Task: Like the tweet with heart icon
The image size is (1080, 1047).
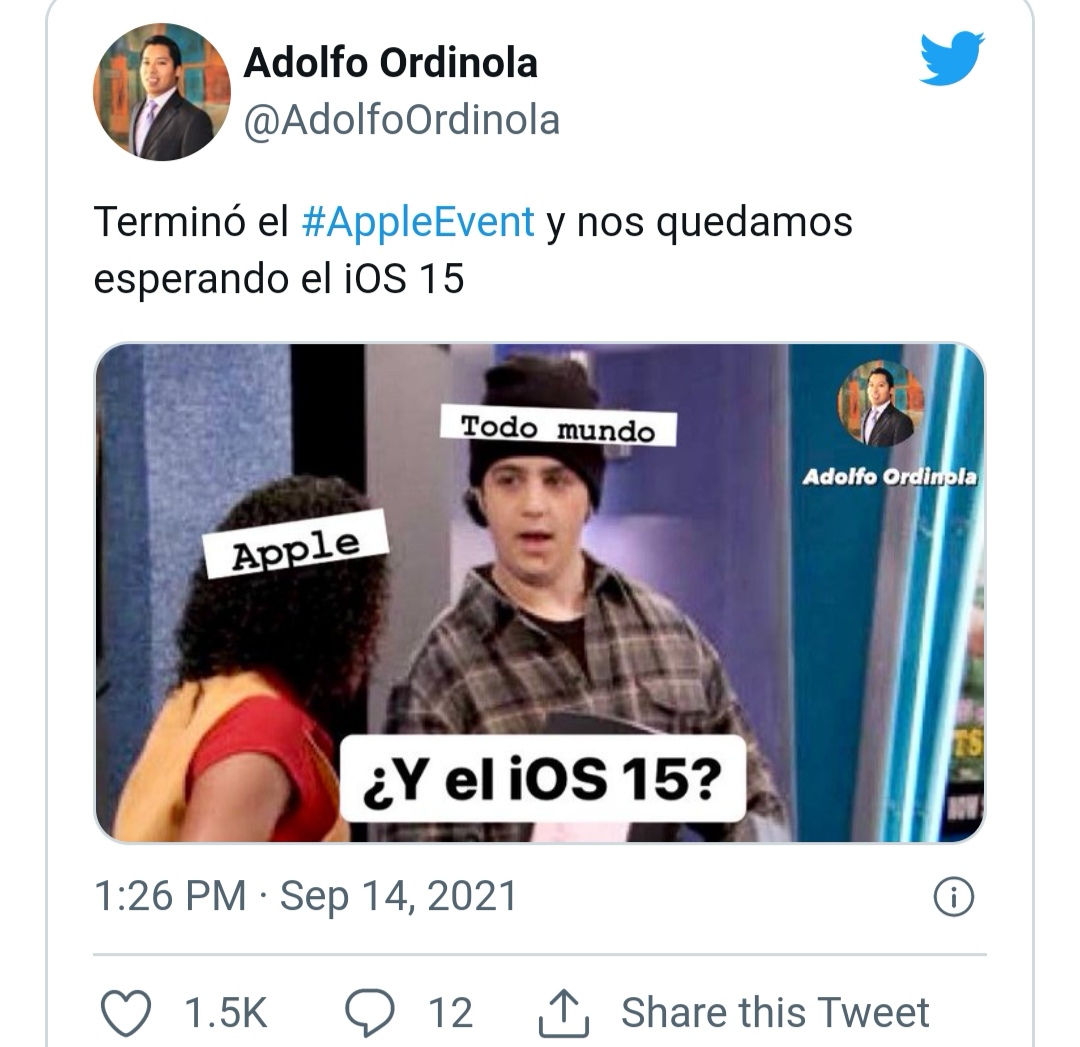Action: pyautogui.click(x=126, y=1013)
